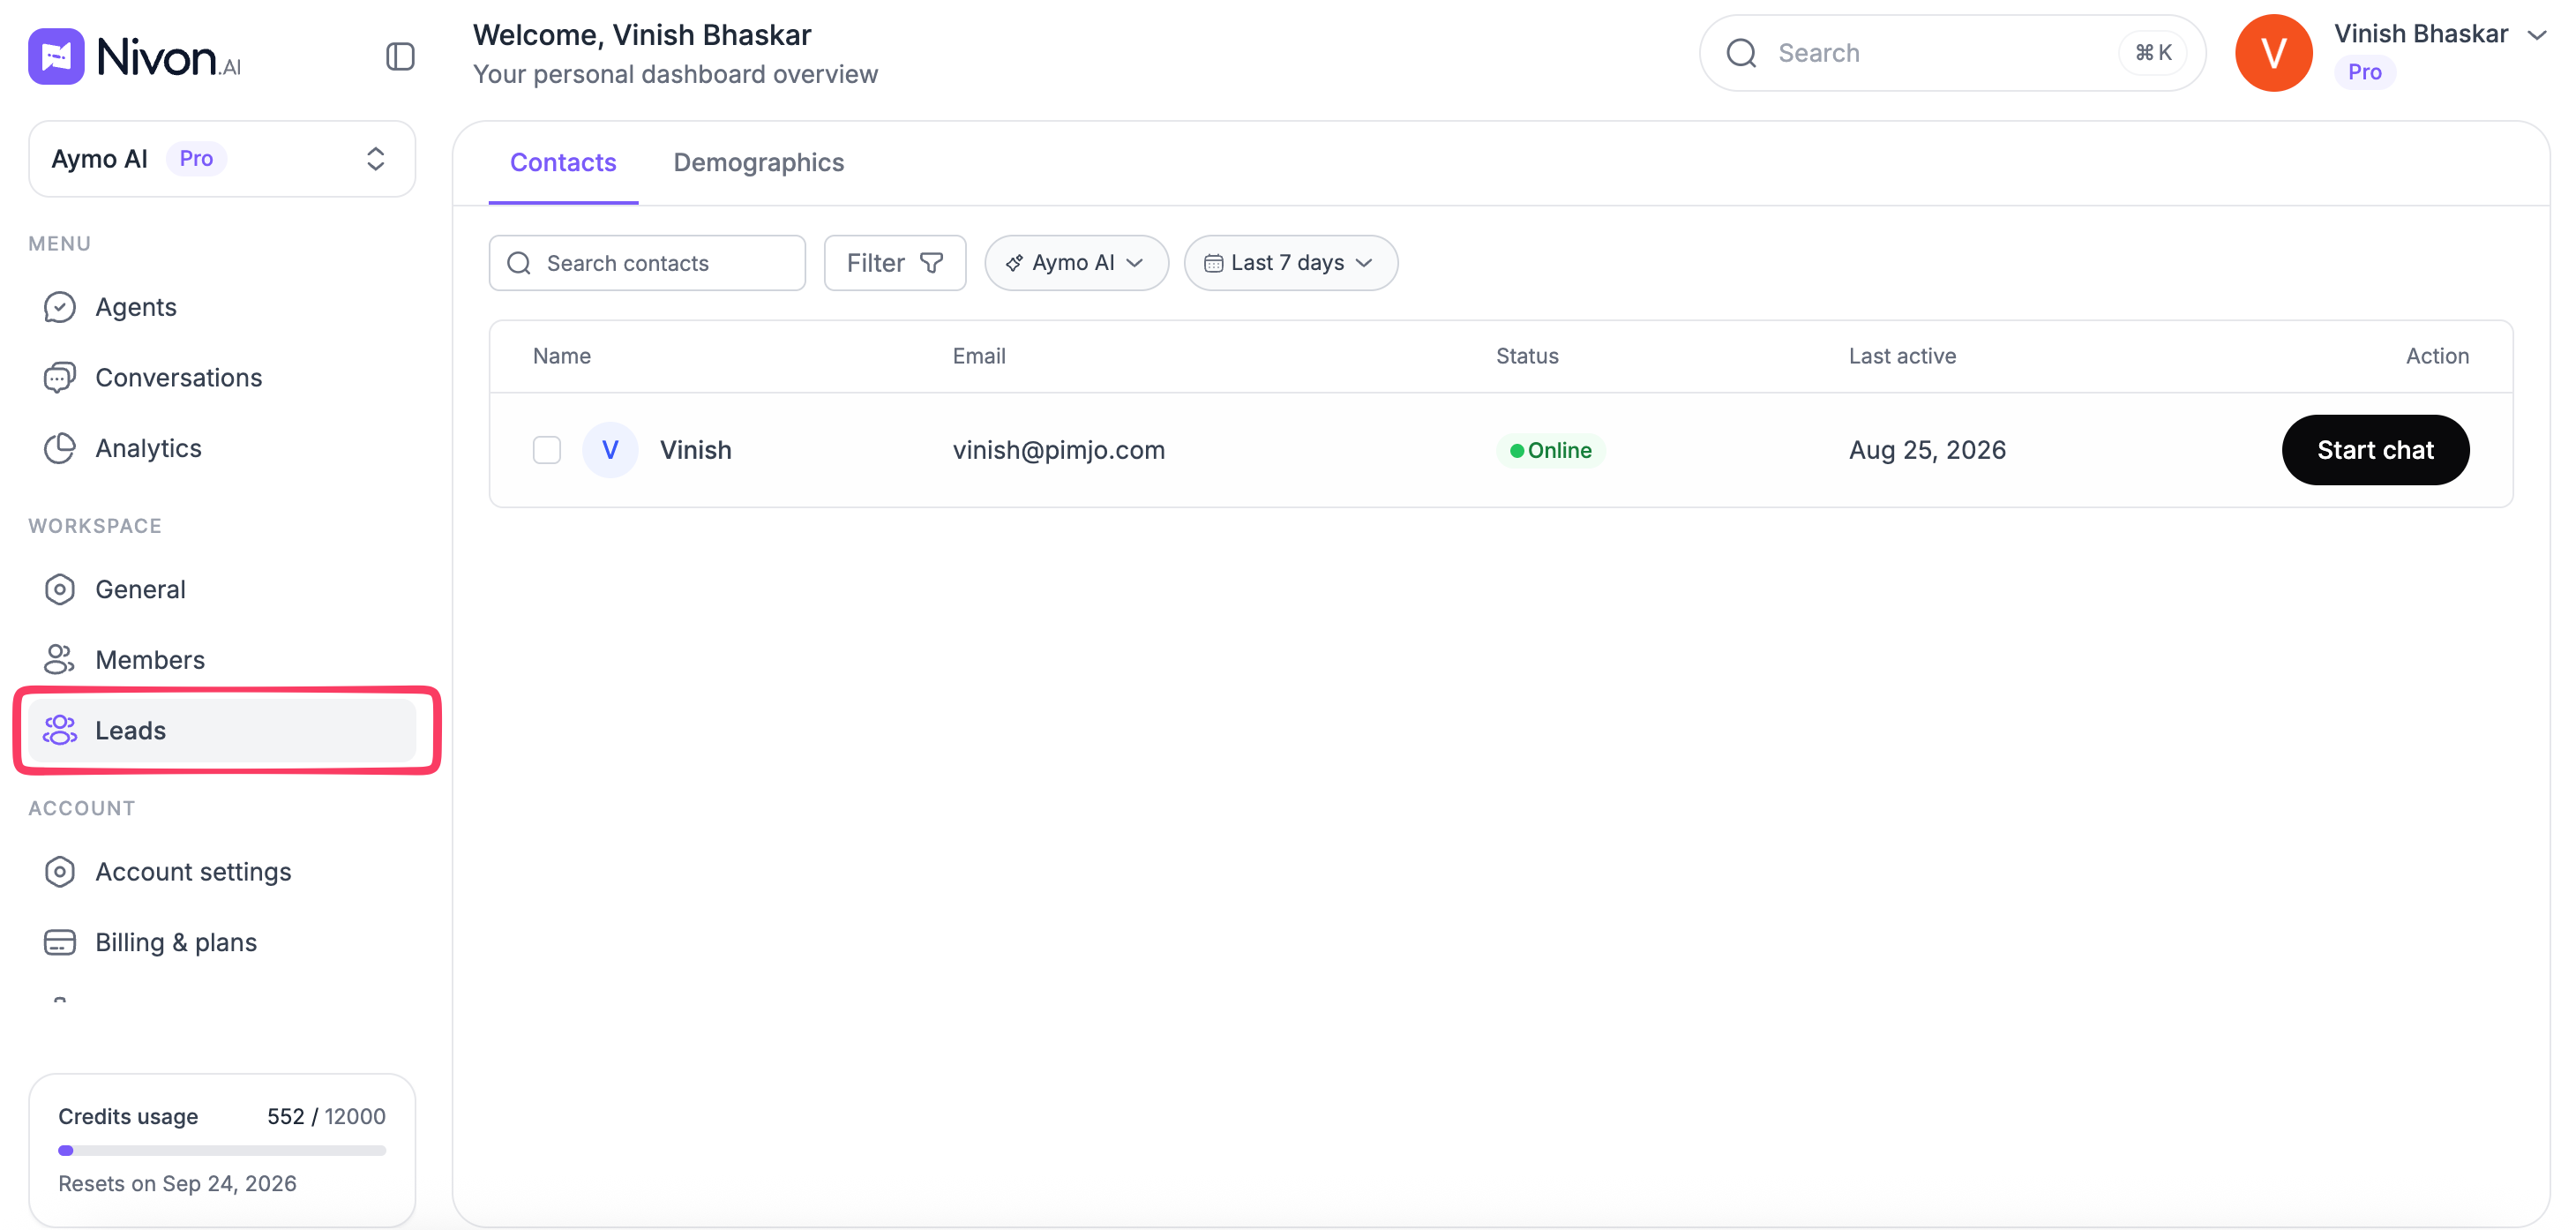Click the magnifier icon in Search contacts
Viewport: 2576px width, 1230px height.
pyautogui.click(x=519, y=263)
